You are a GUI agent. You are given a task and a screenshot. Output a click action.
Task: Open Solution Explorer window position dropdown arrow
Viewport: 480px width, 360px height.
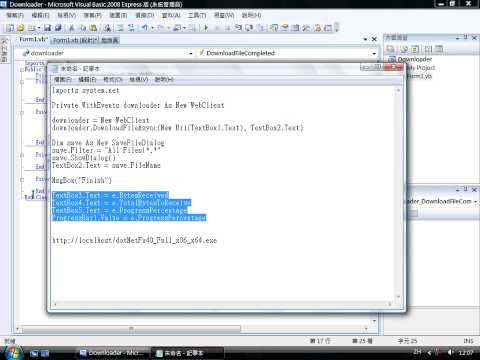click(458, 38)
